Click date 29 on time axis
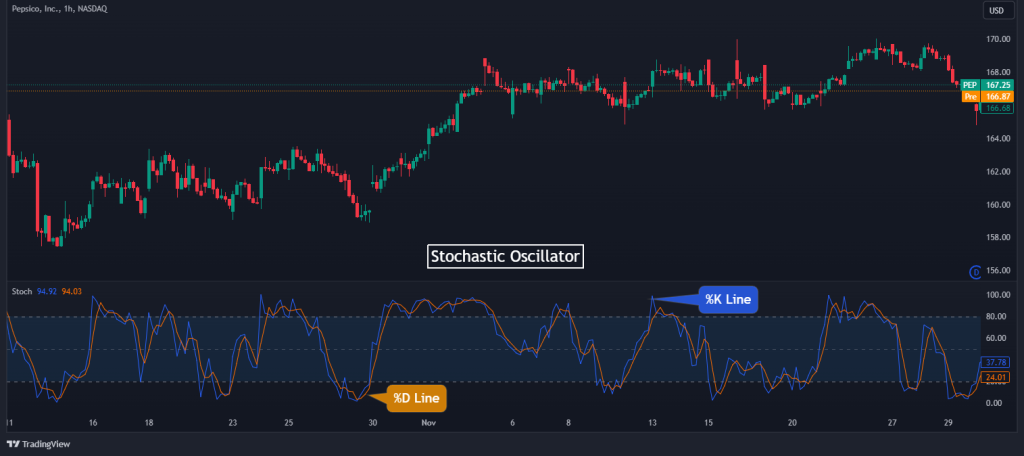The image size is (1024, 456). point(949,423)
